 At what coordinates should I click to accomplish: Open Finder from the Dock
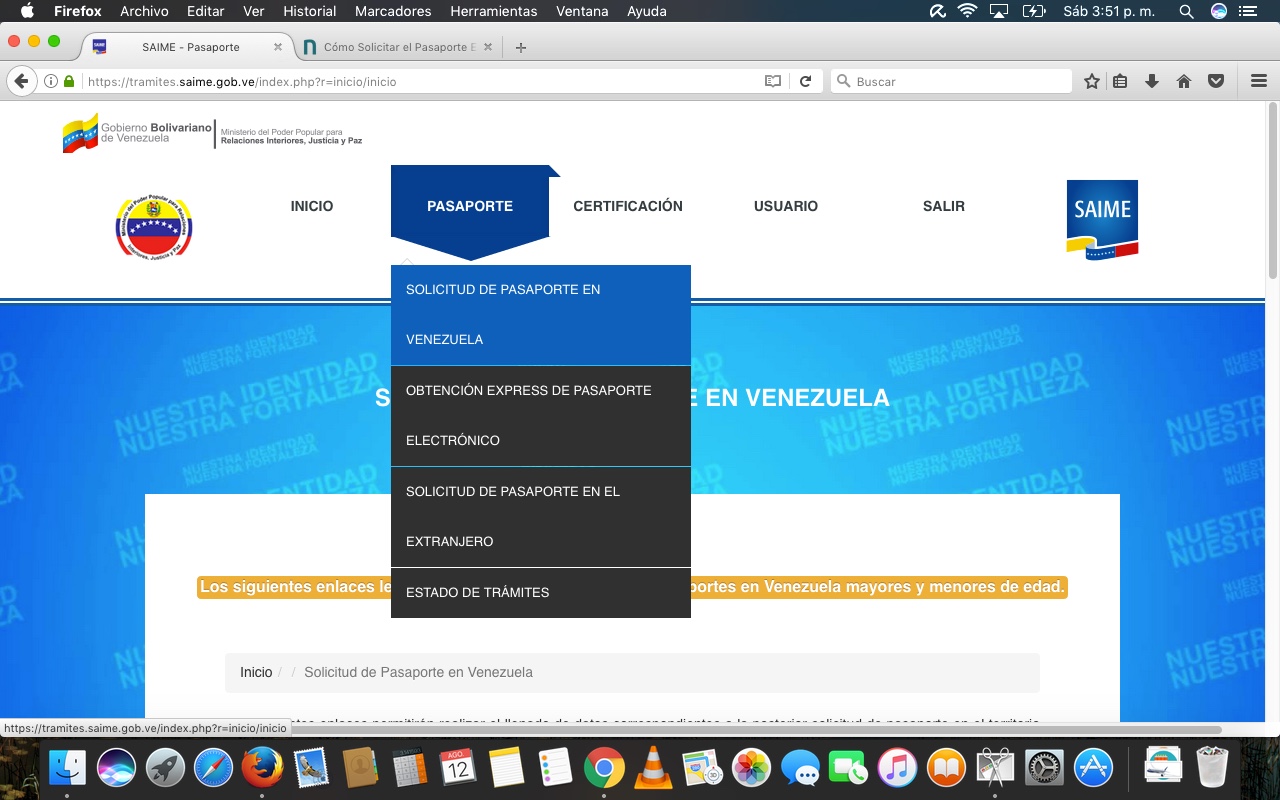(68, 767)
